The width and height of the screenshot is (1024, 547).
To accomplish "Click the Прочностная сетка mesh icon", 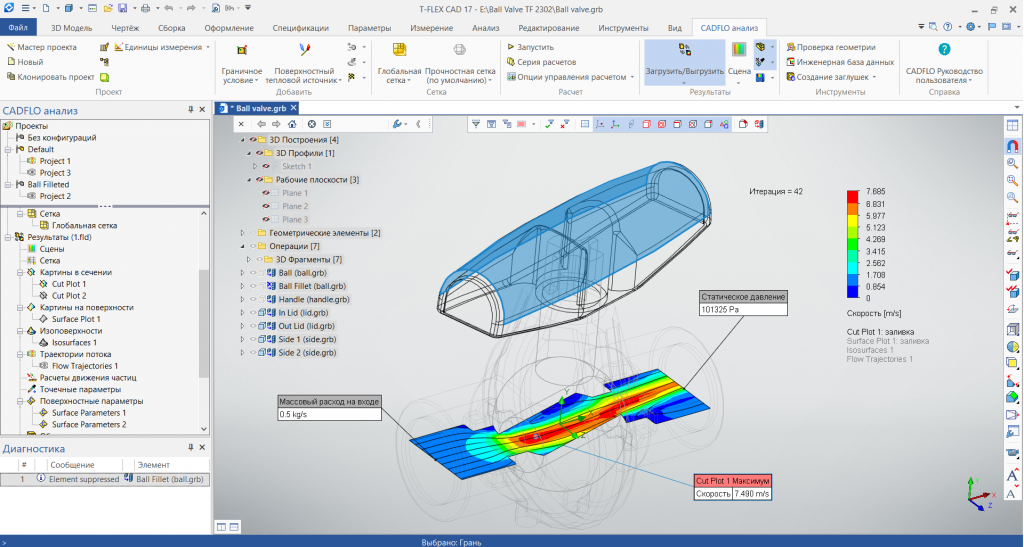I will (x=459, y=50).
